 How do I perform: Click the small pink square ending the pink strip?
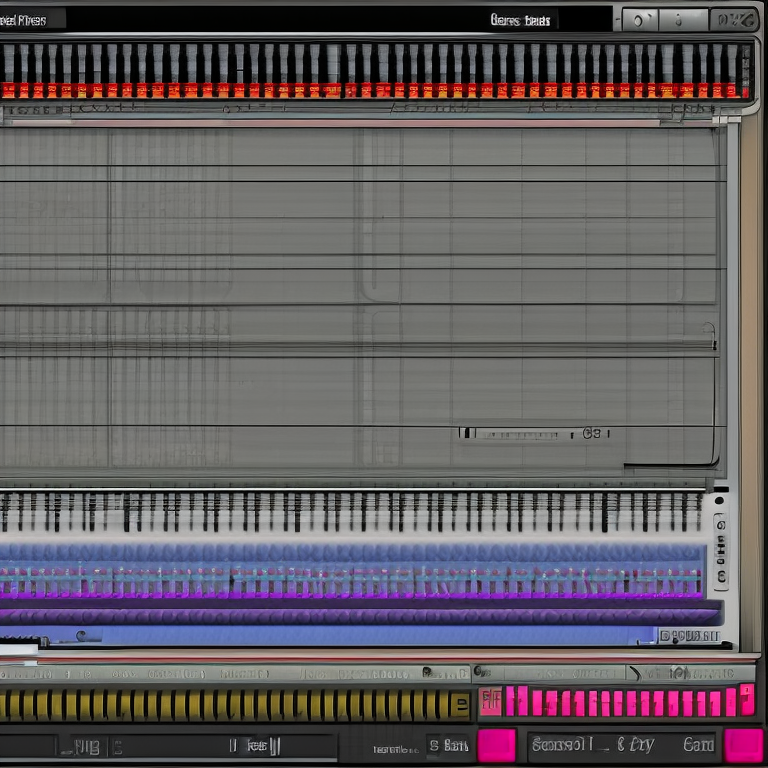[x=747, y=699]
